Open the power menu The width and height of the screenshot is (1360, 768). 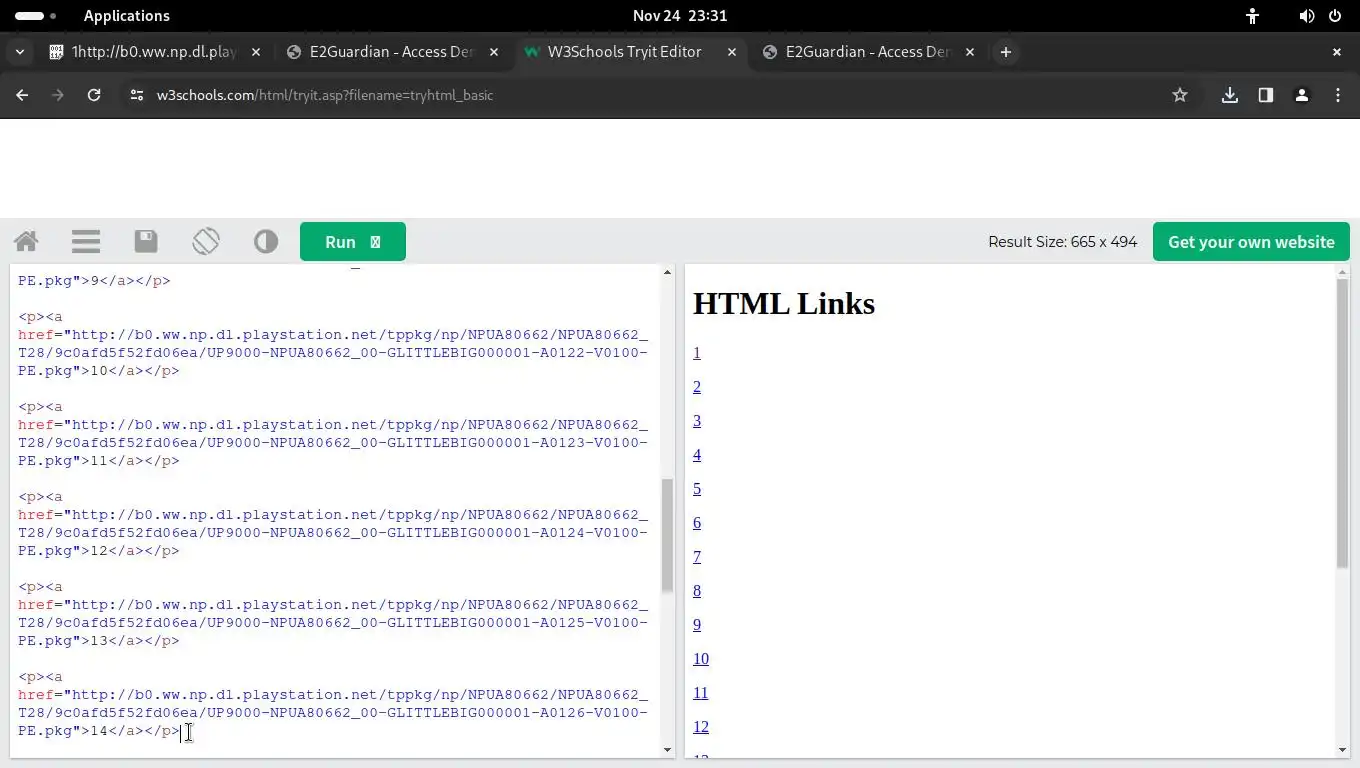coord(1335,16)
